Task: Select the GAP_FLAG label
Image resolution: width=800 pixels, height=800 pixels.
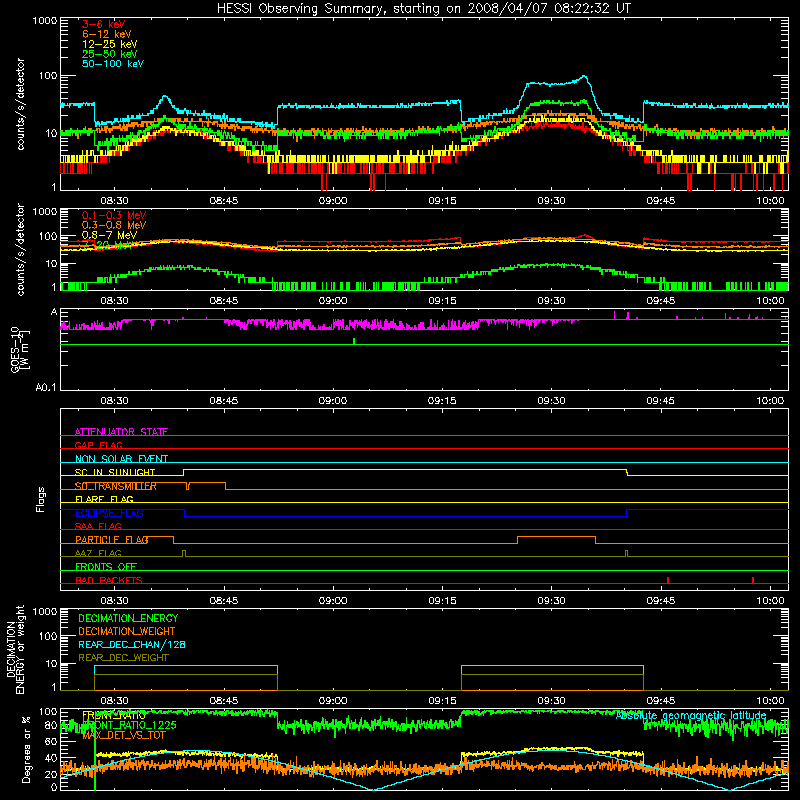Action: pyautogui.click(x=98, y=445)
